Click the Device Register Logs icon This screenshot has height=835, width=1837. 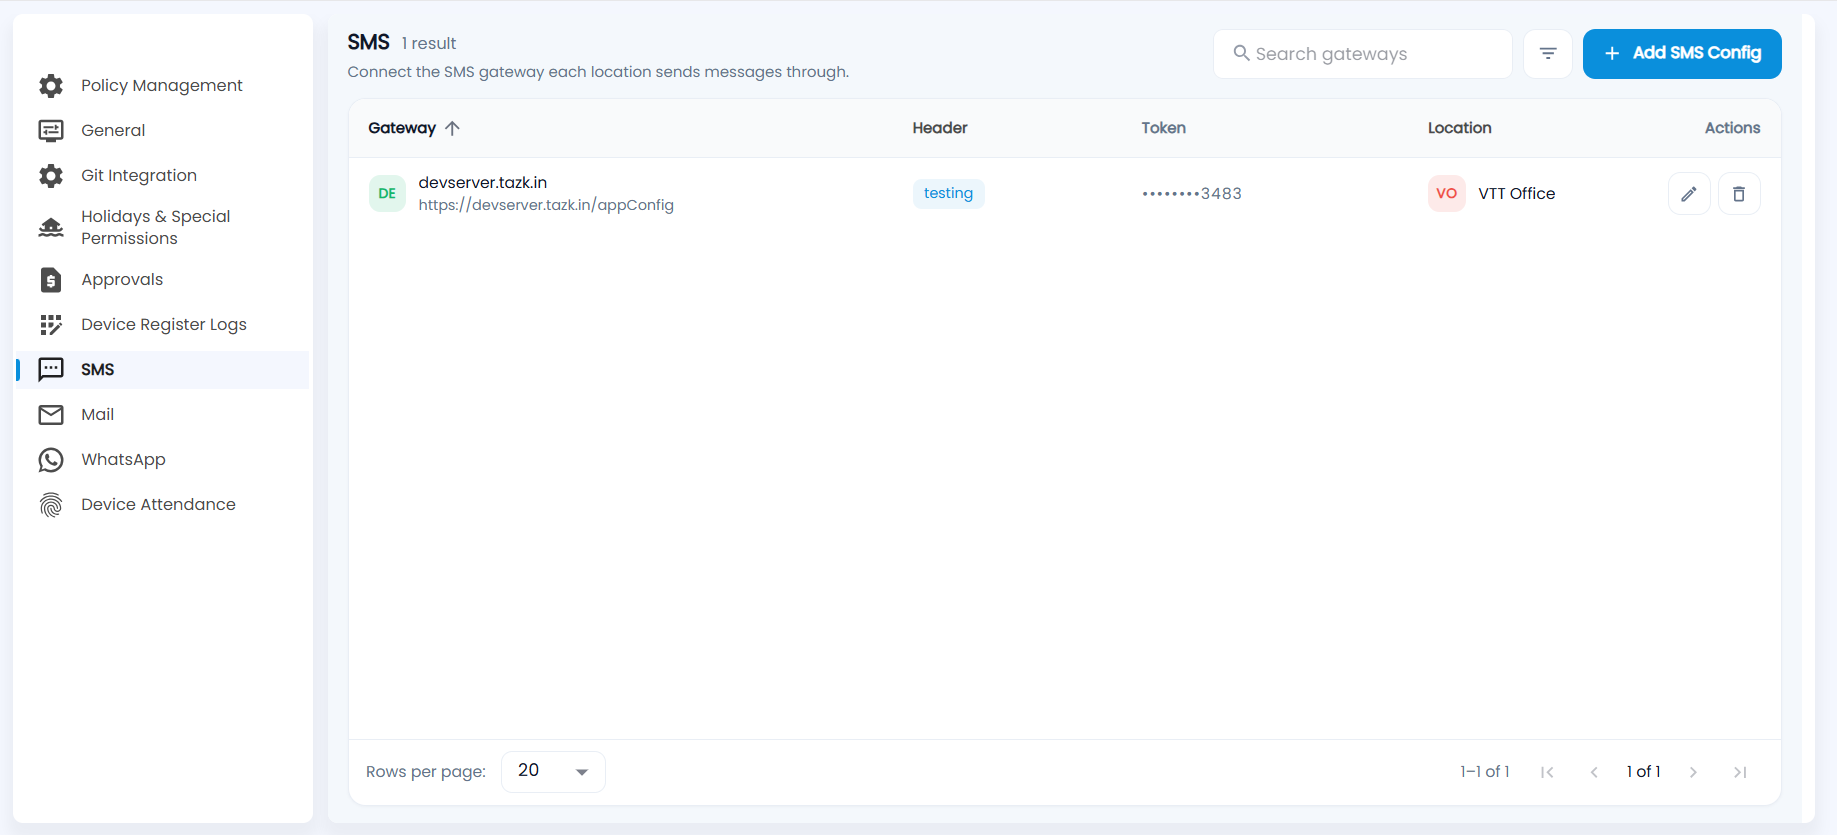51,325
